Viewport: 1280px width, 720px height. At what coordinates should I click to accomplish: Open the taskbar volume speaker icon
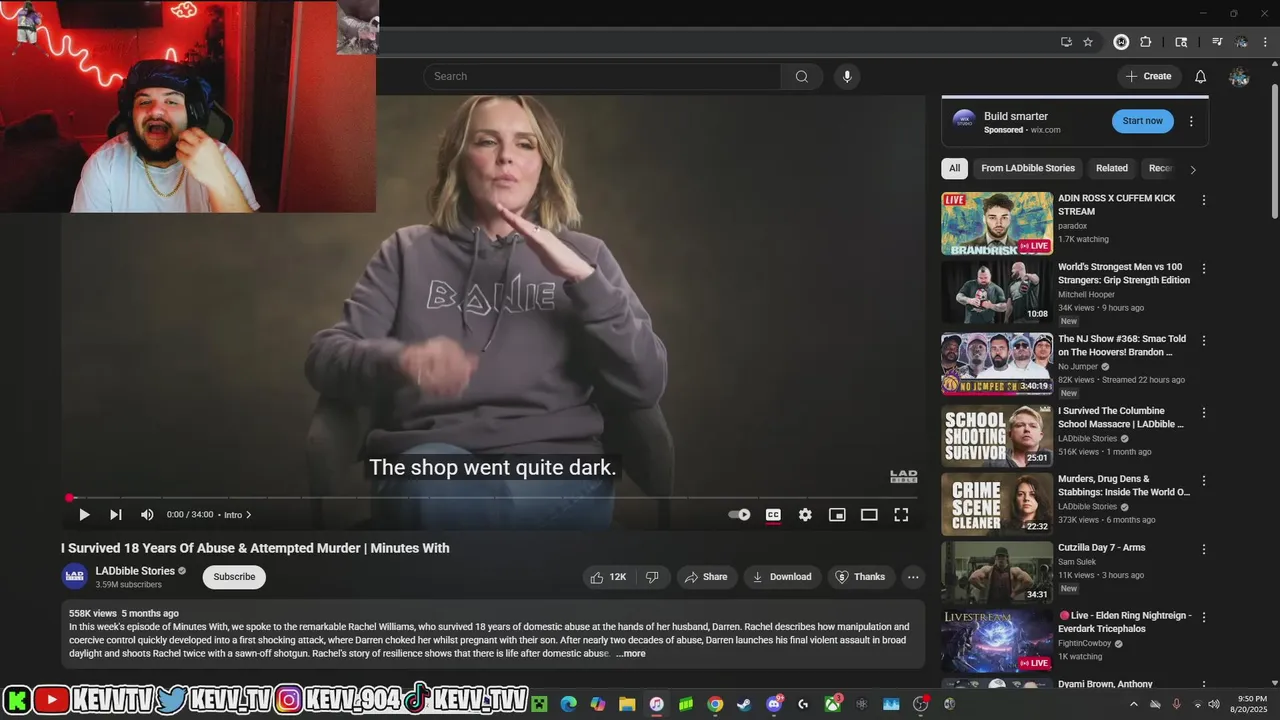click(1213, 704)
